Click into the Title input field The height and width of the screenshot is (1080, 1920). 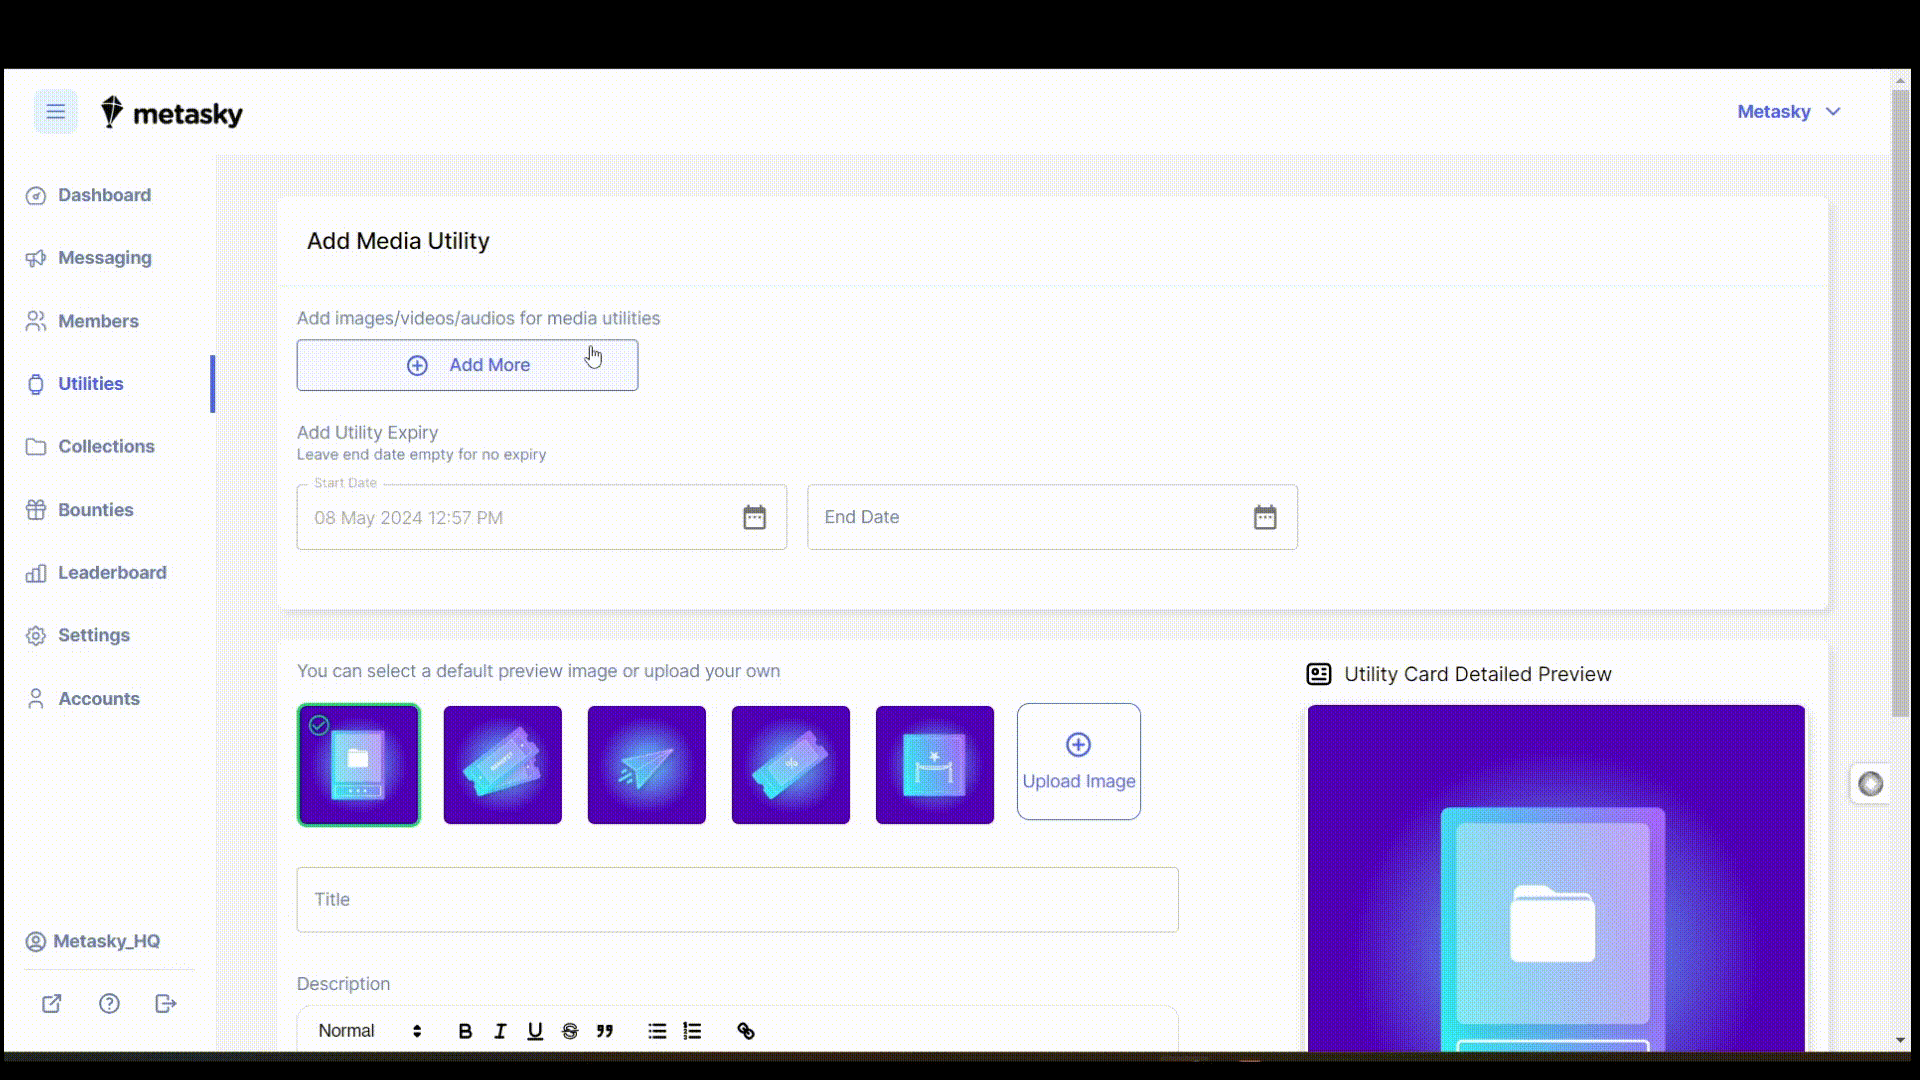(x=737, y=899)
